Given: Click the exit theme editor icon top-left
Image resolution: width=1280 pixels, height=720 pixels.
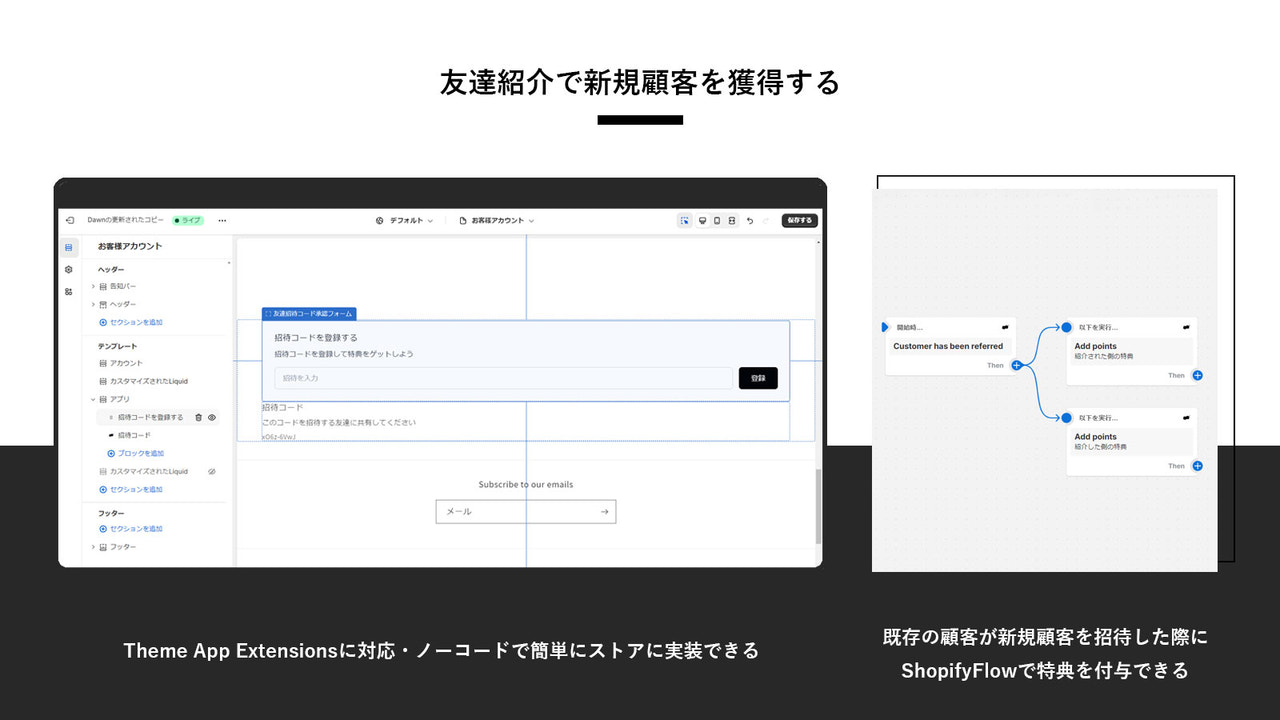Looking at the screenshot, I should [x=69, y=221].
